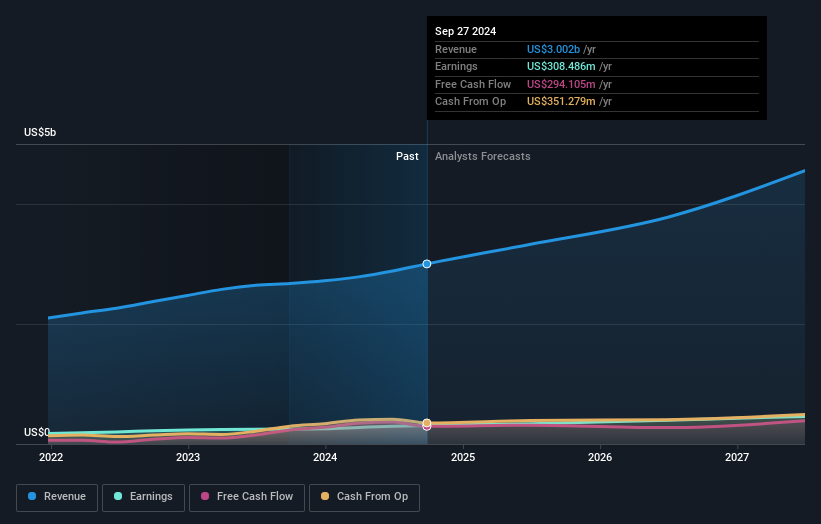
Task: Toggle the Earnings legend button
Action: pos(143,497)
